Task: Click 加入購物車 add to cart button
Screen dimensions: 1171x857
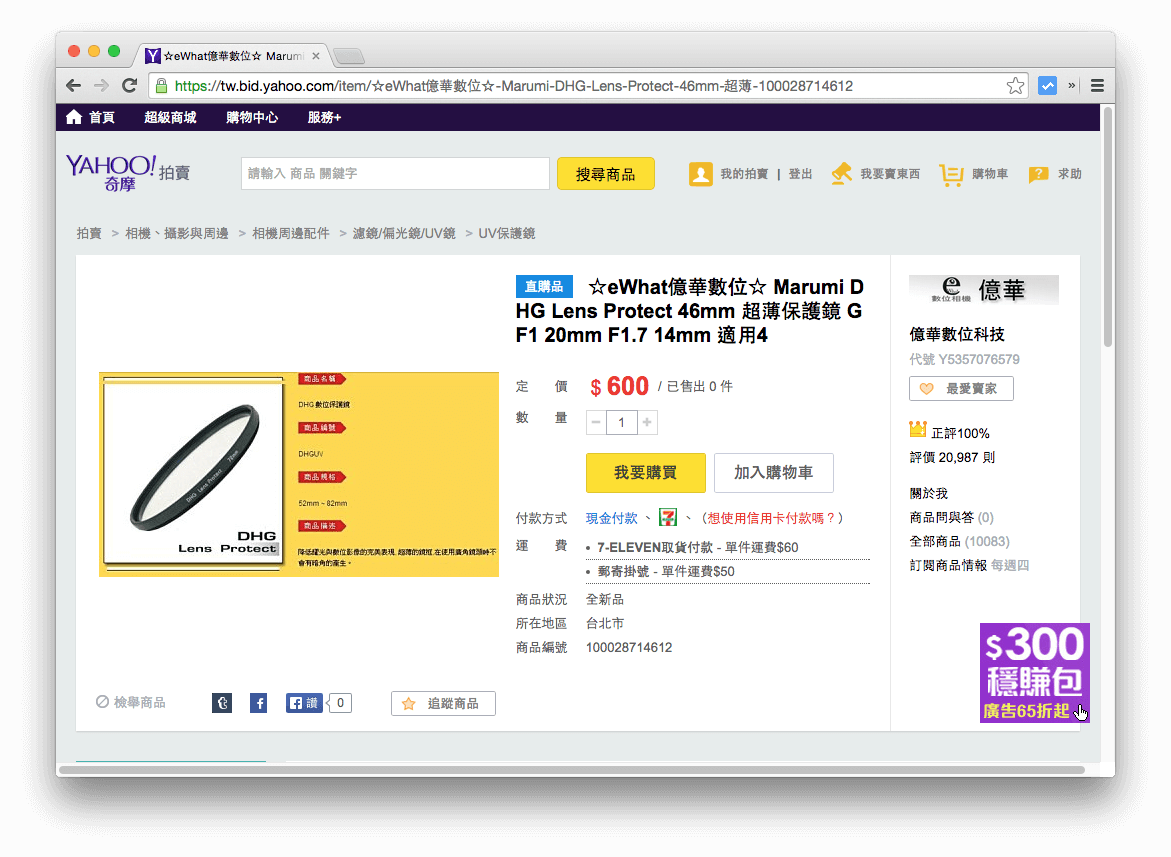Action: click(x=773, y=473)
